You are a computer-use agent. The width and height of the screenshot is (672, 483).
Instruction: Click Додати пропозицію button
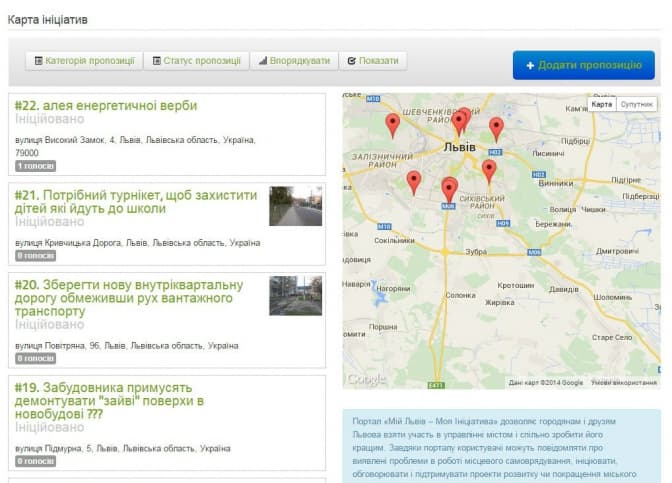pyautogui.click(x=583, y=65)
